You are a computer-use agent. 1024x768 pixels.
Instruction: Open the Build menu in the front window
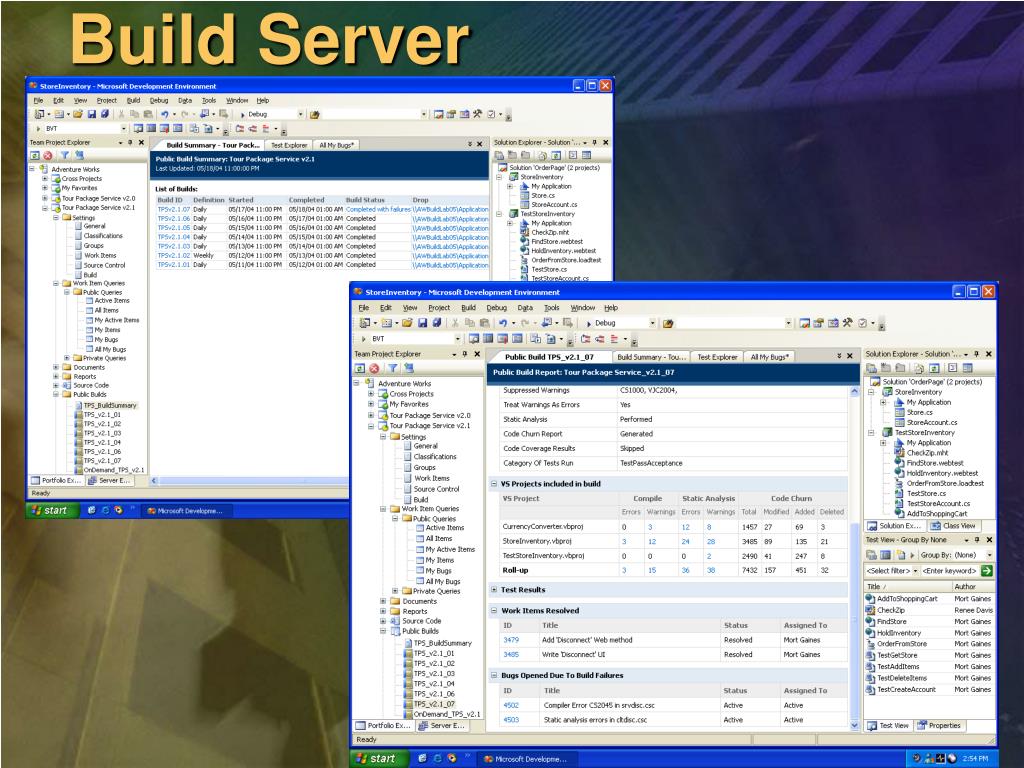click(x=468, y=308)
